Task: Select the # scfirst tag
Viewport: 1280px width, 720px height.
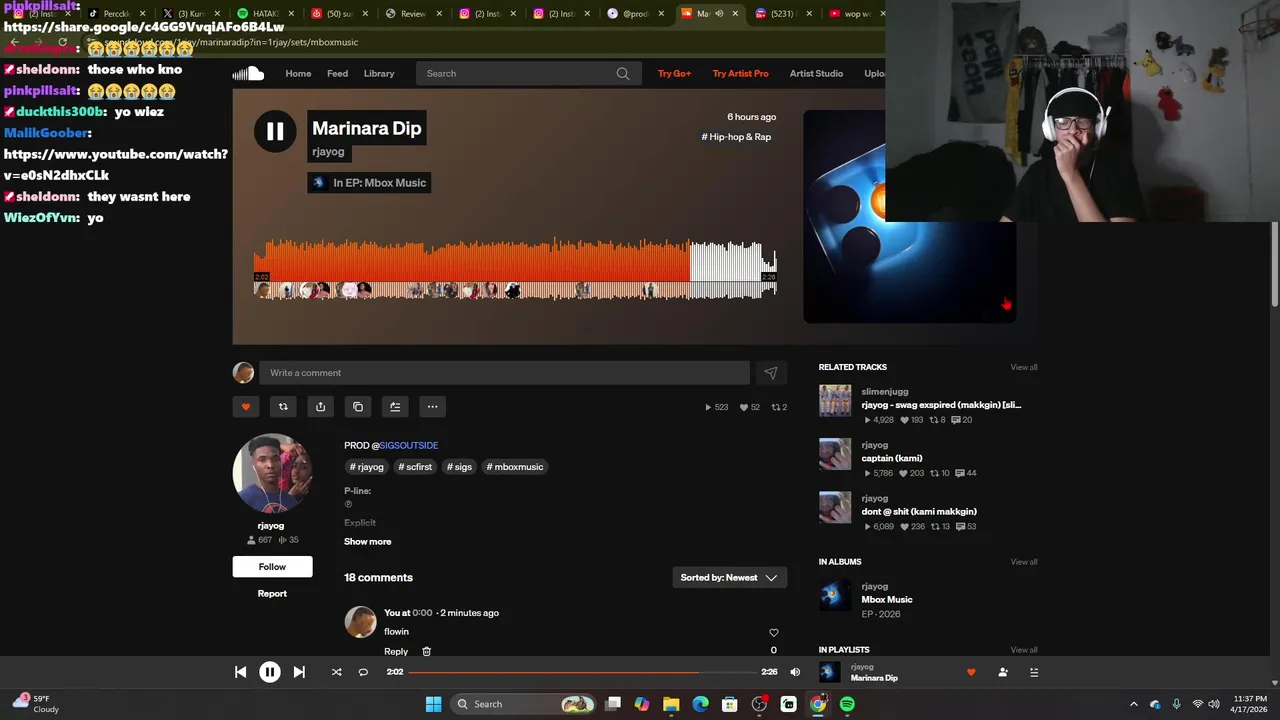Action: pyautogui.click(x=415, y=467)
